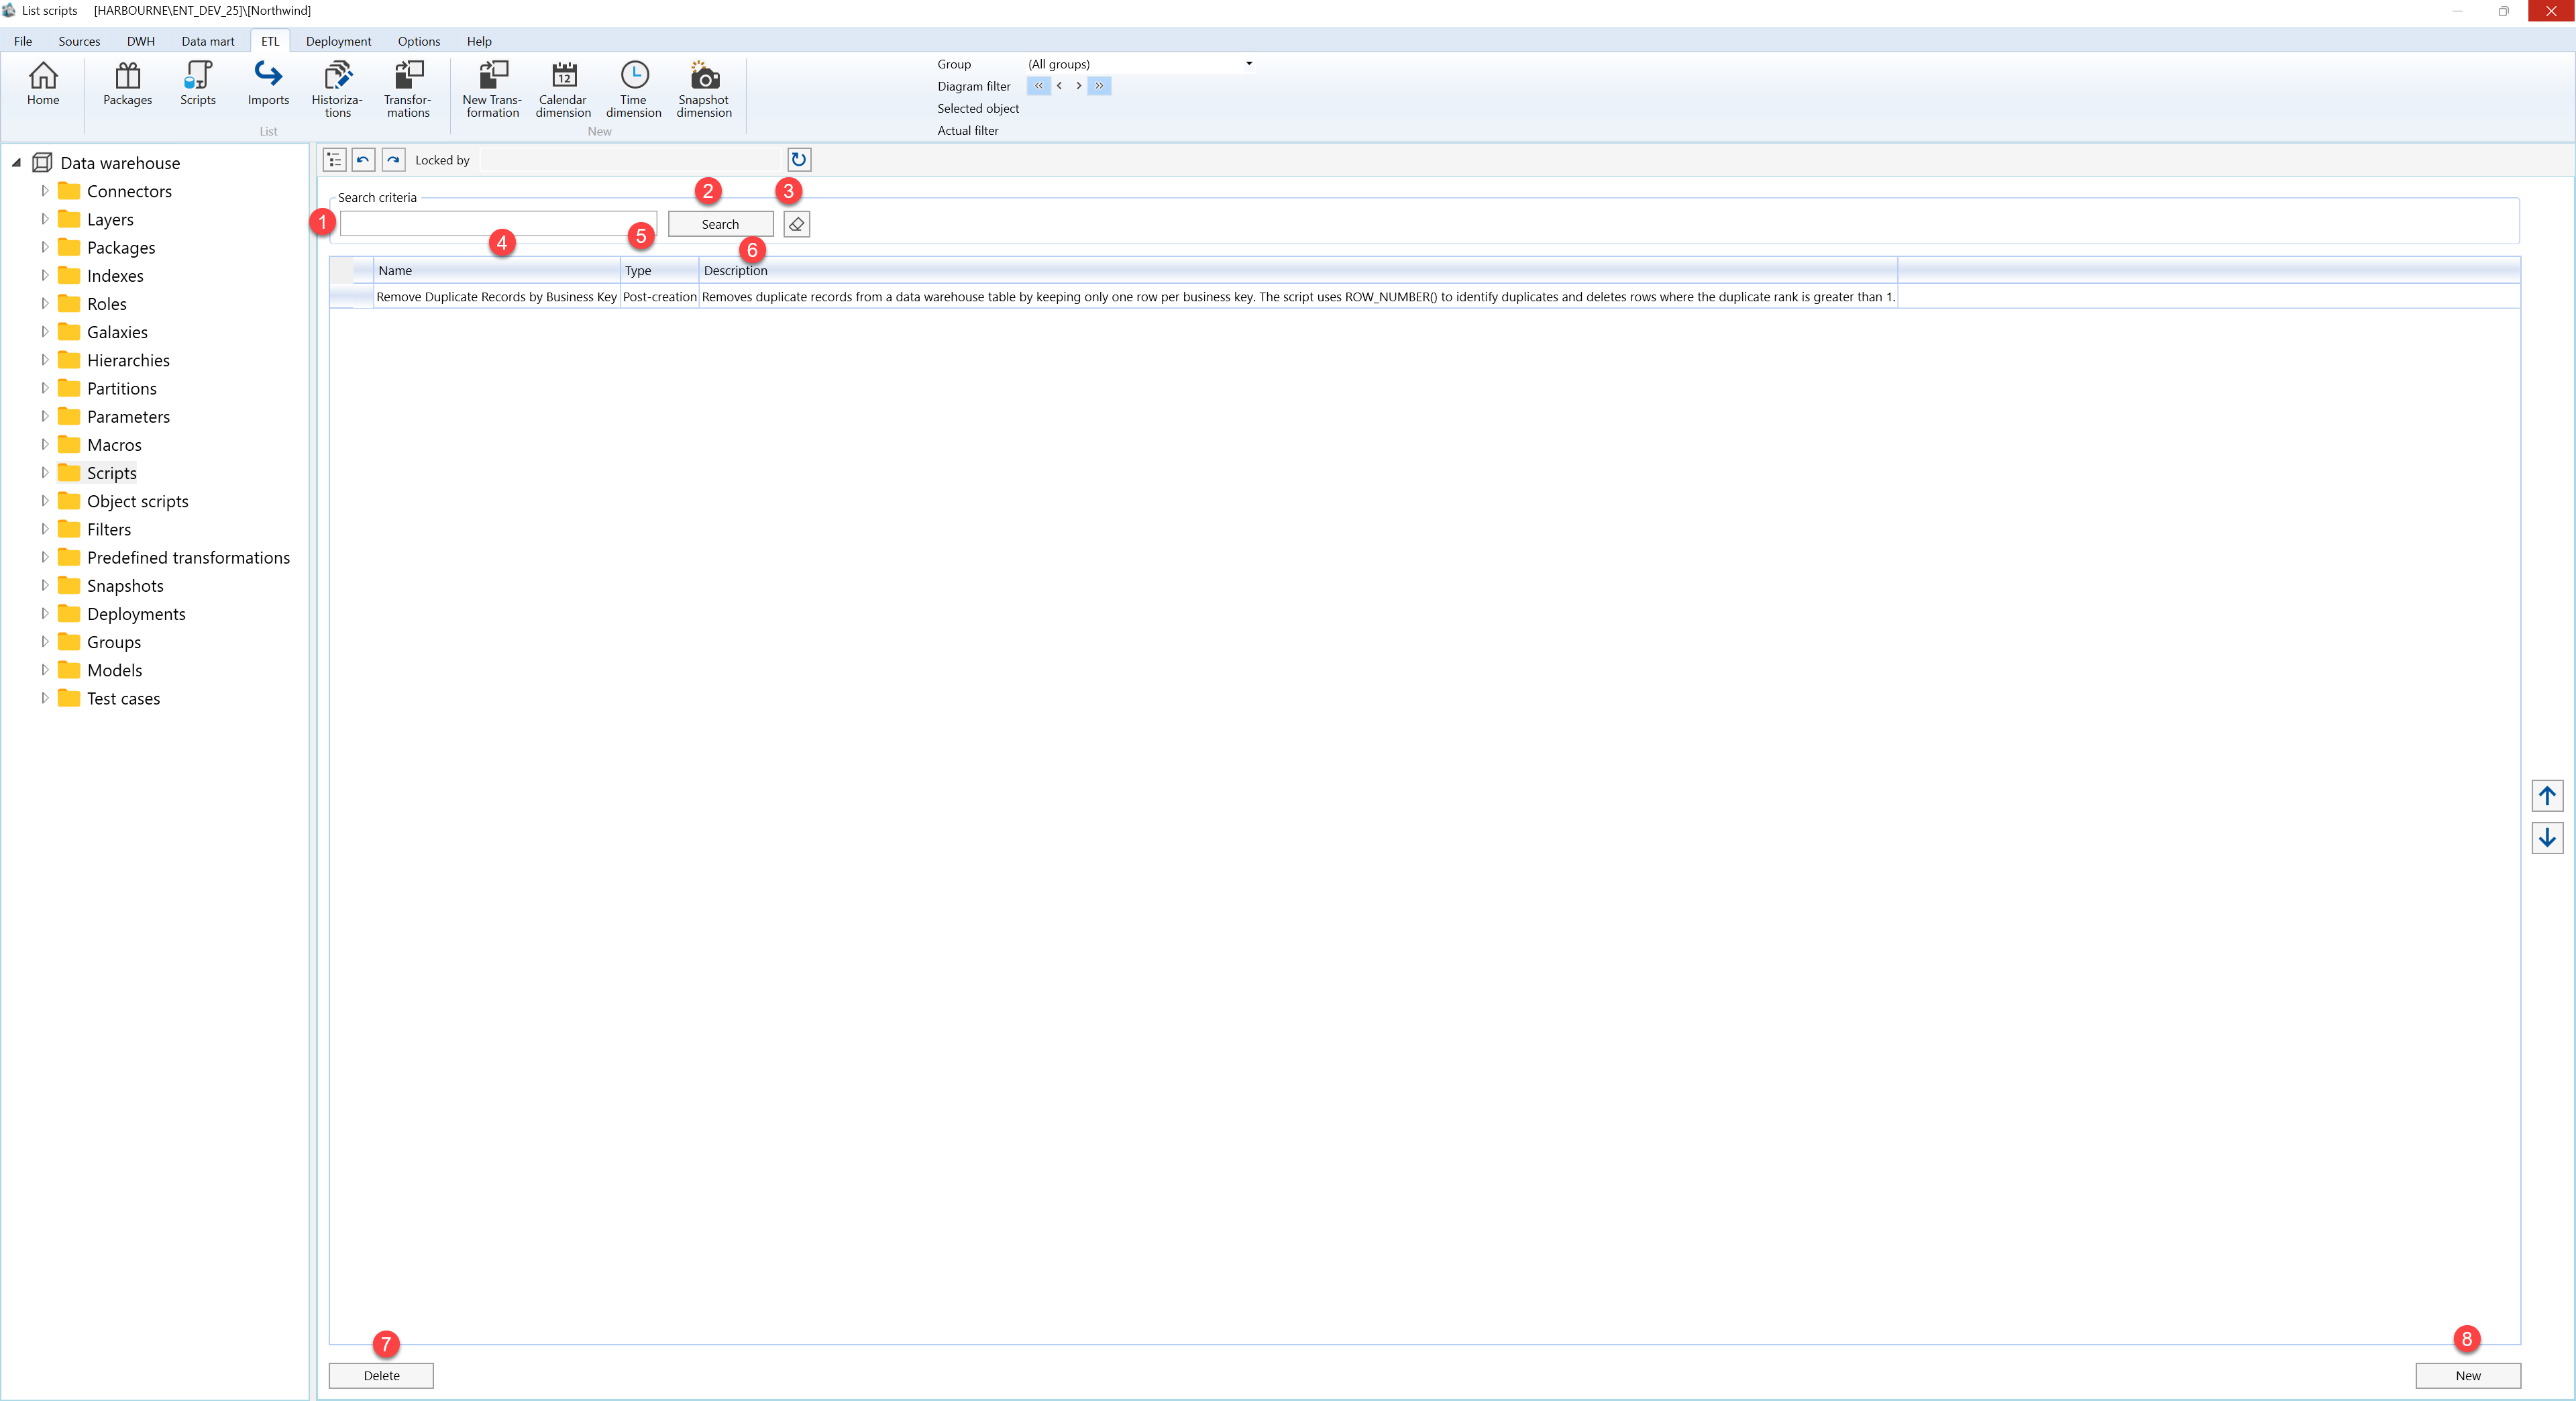Click the New button
The width and height of the screenshot is (2576, 1401).
[2467, 1376]
